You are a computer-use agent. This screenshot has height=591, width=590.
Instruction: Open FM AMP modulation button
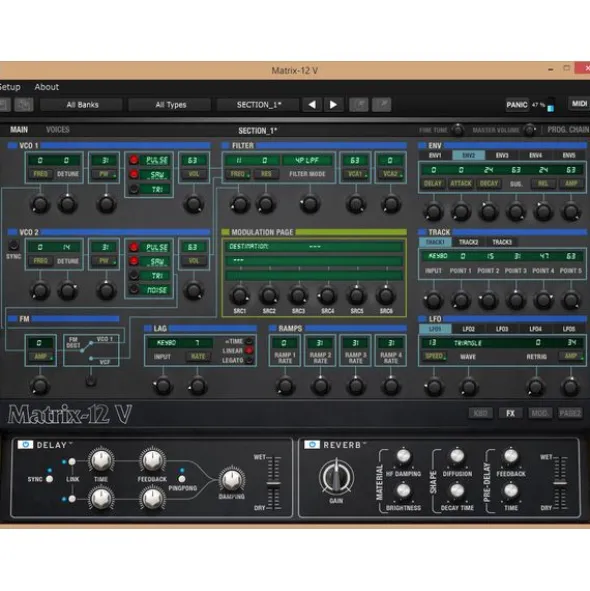click(41, 357)
